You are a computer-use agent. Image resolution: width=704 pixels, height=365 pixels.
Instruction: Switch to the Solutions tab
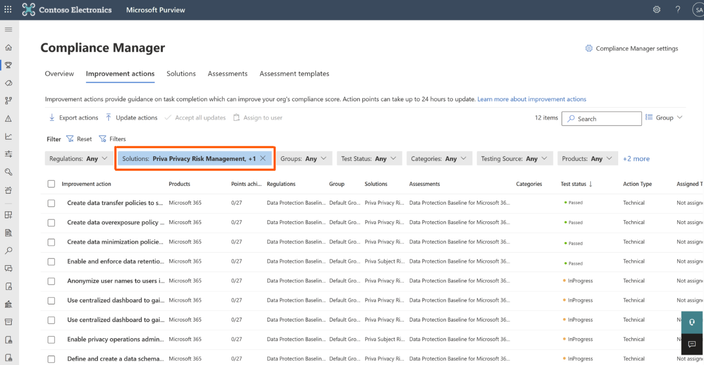[x=181, y=74]
